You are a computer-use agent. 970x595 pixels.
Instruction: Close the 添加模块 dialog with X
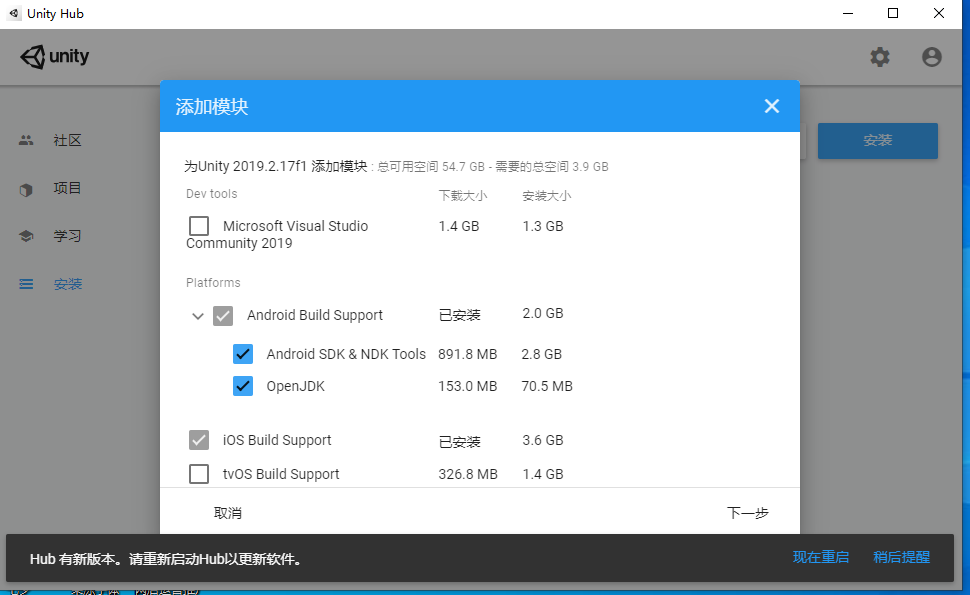771,106
